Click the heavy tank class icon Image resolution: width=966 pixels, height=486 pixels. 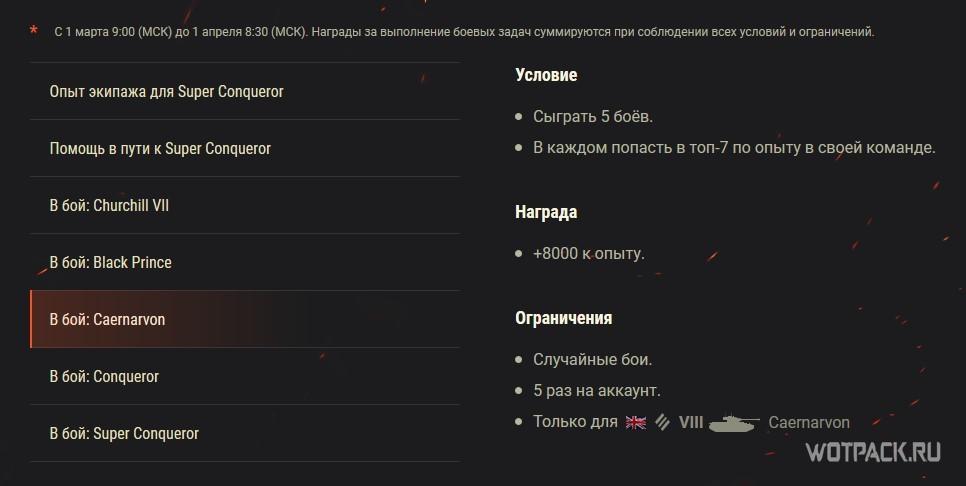[x=662, y=422]
